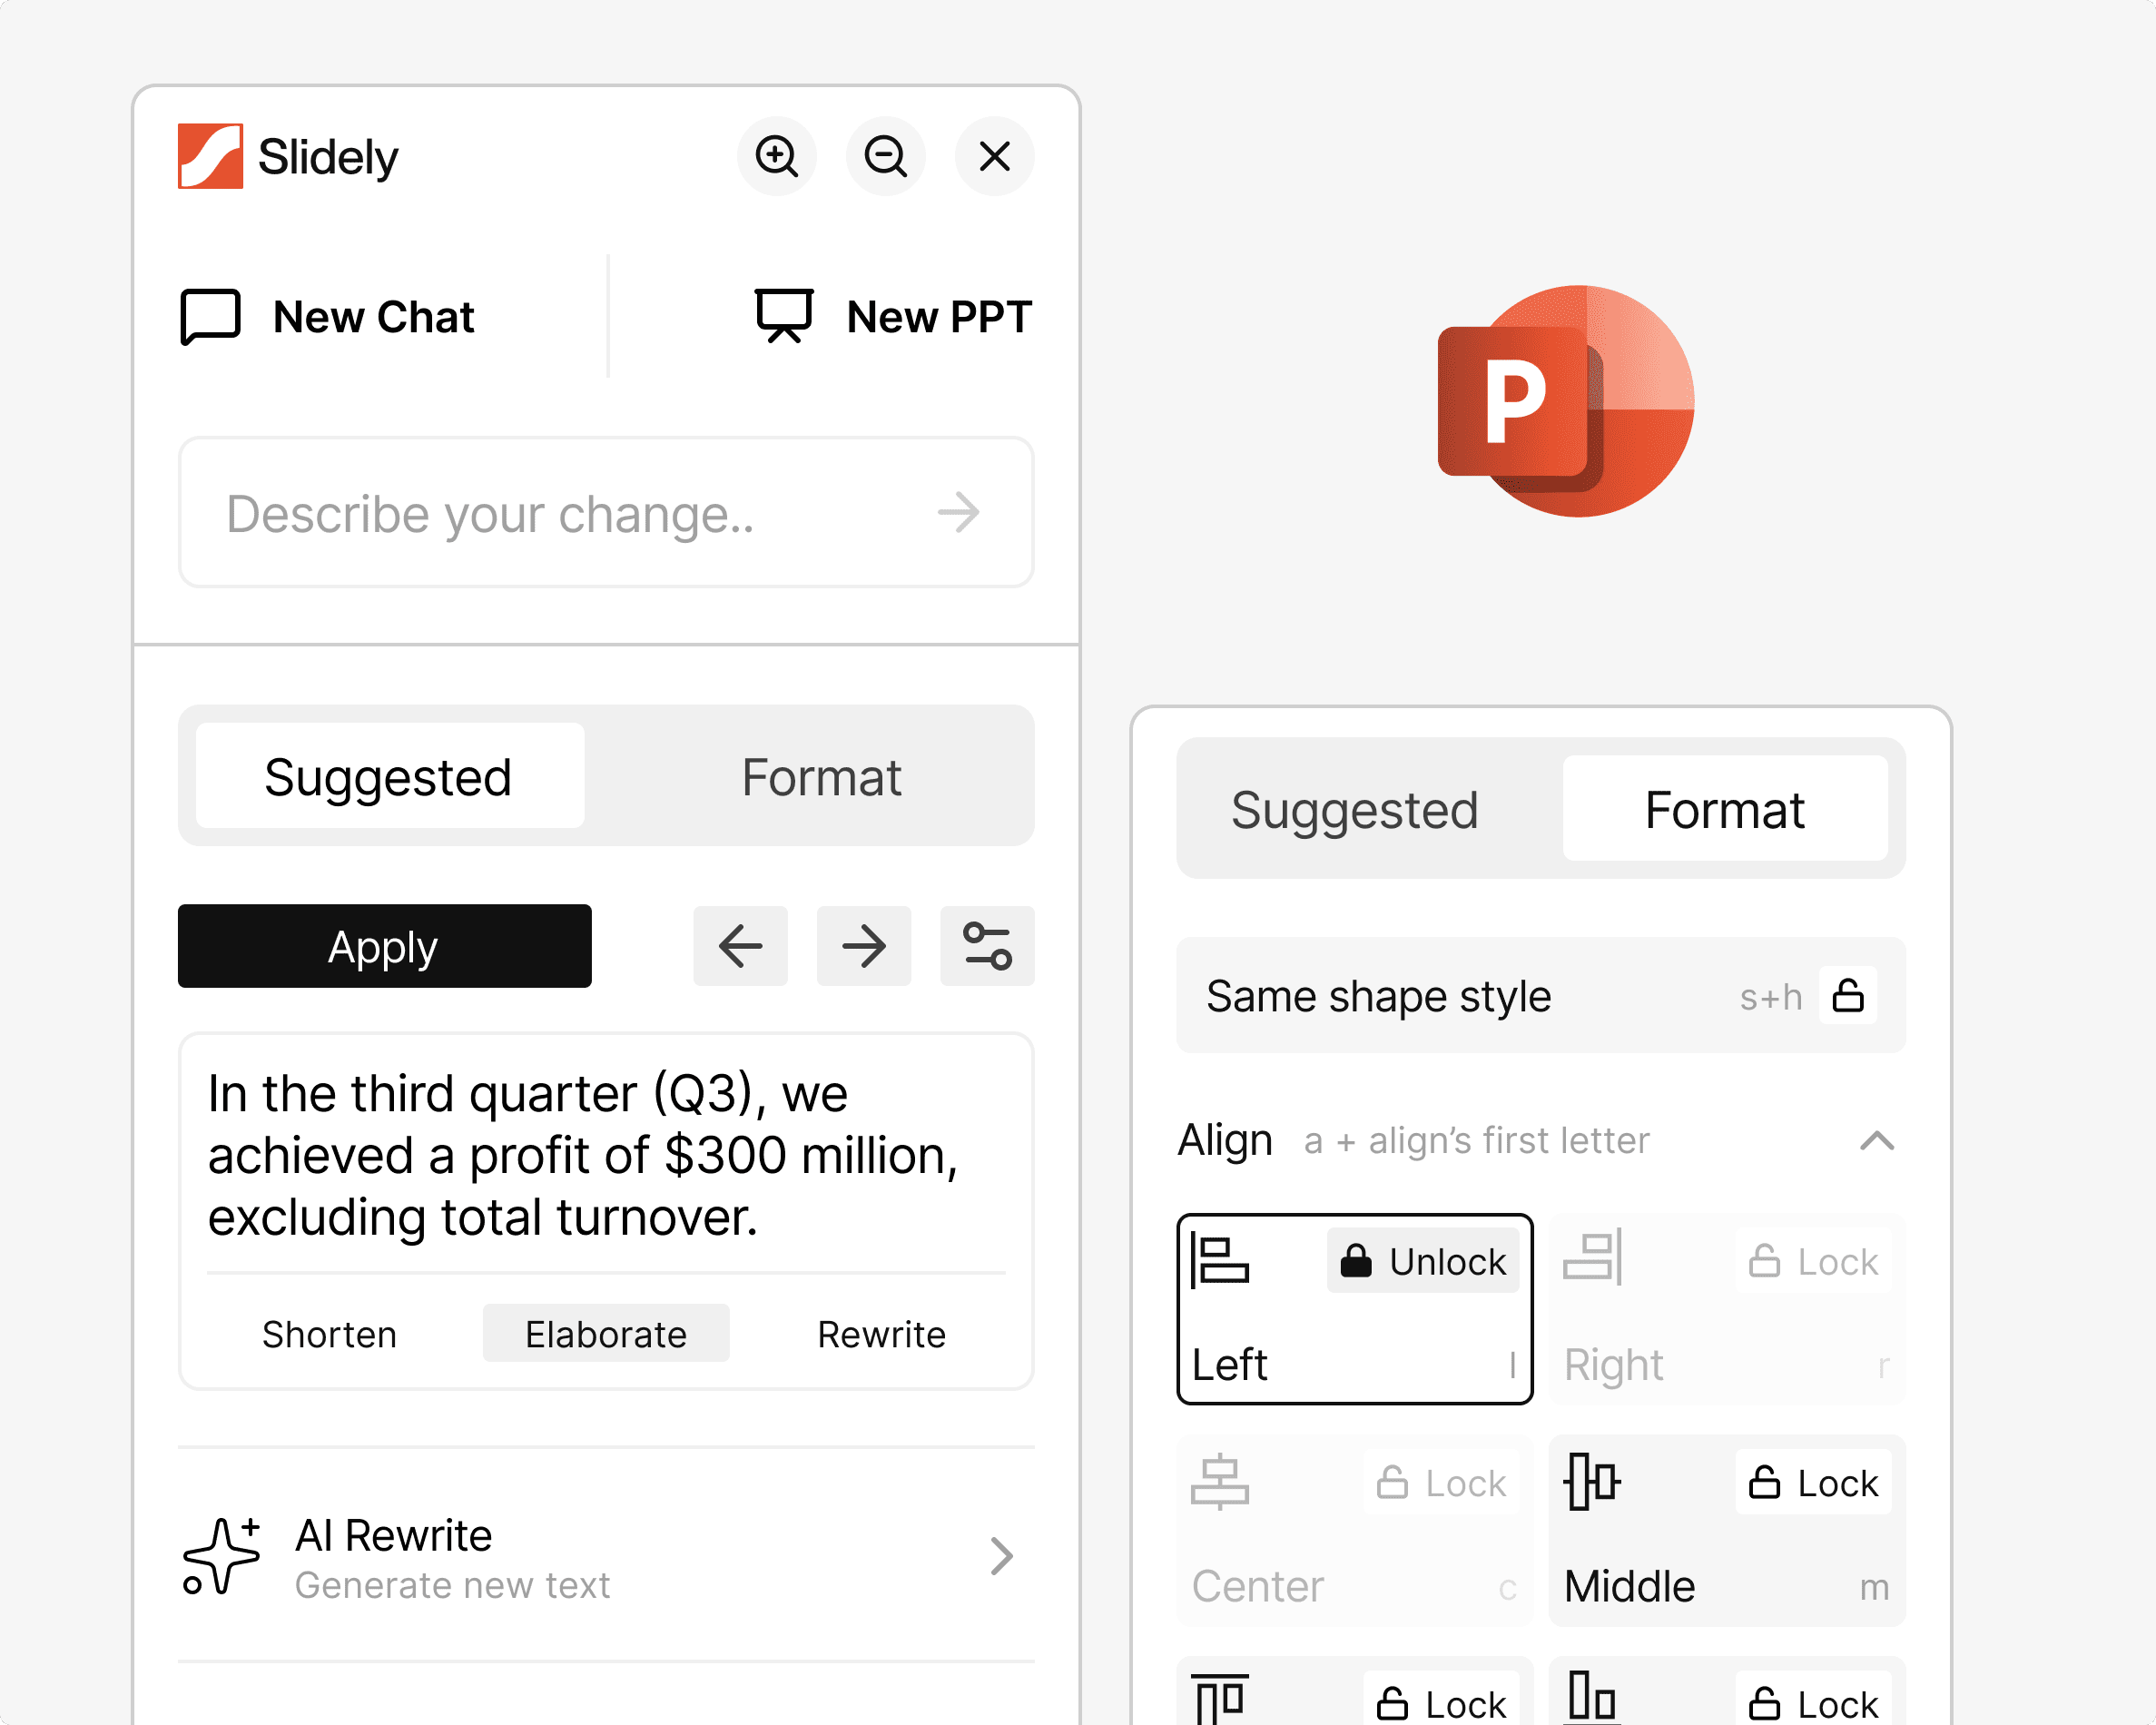Open AI Rewrite options via the chevron
Screen dimensions: 2156x1725
(1001, 1556)
